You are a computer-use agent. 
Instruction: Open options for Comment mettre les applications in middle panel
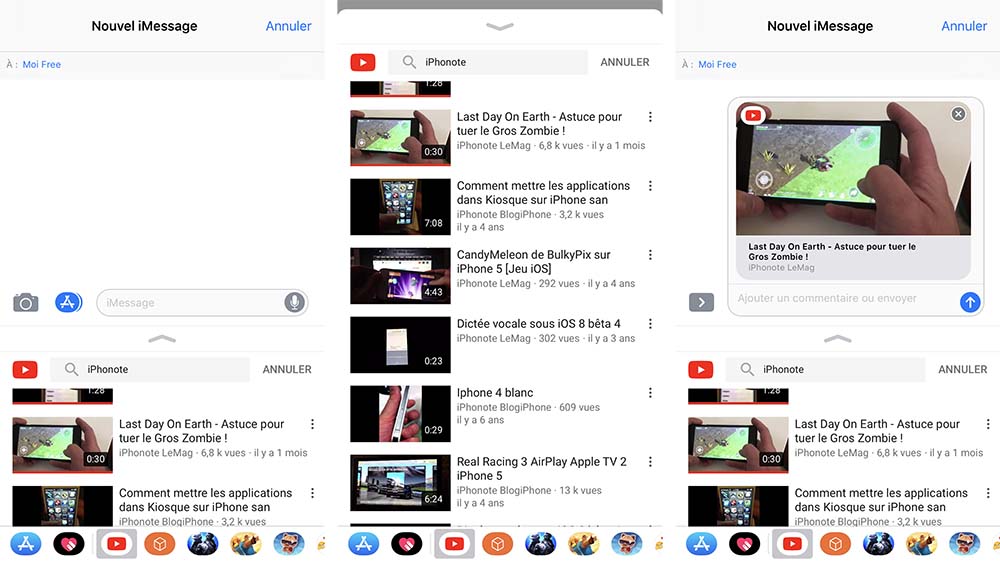[x=650, y=186]
